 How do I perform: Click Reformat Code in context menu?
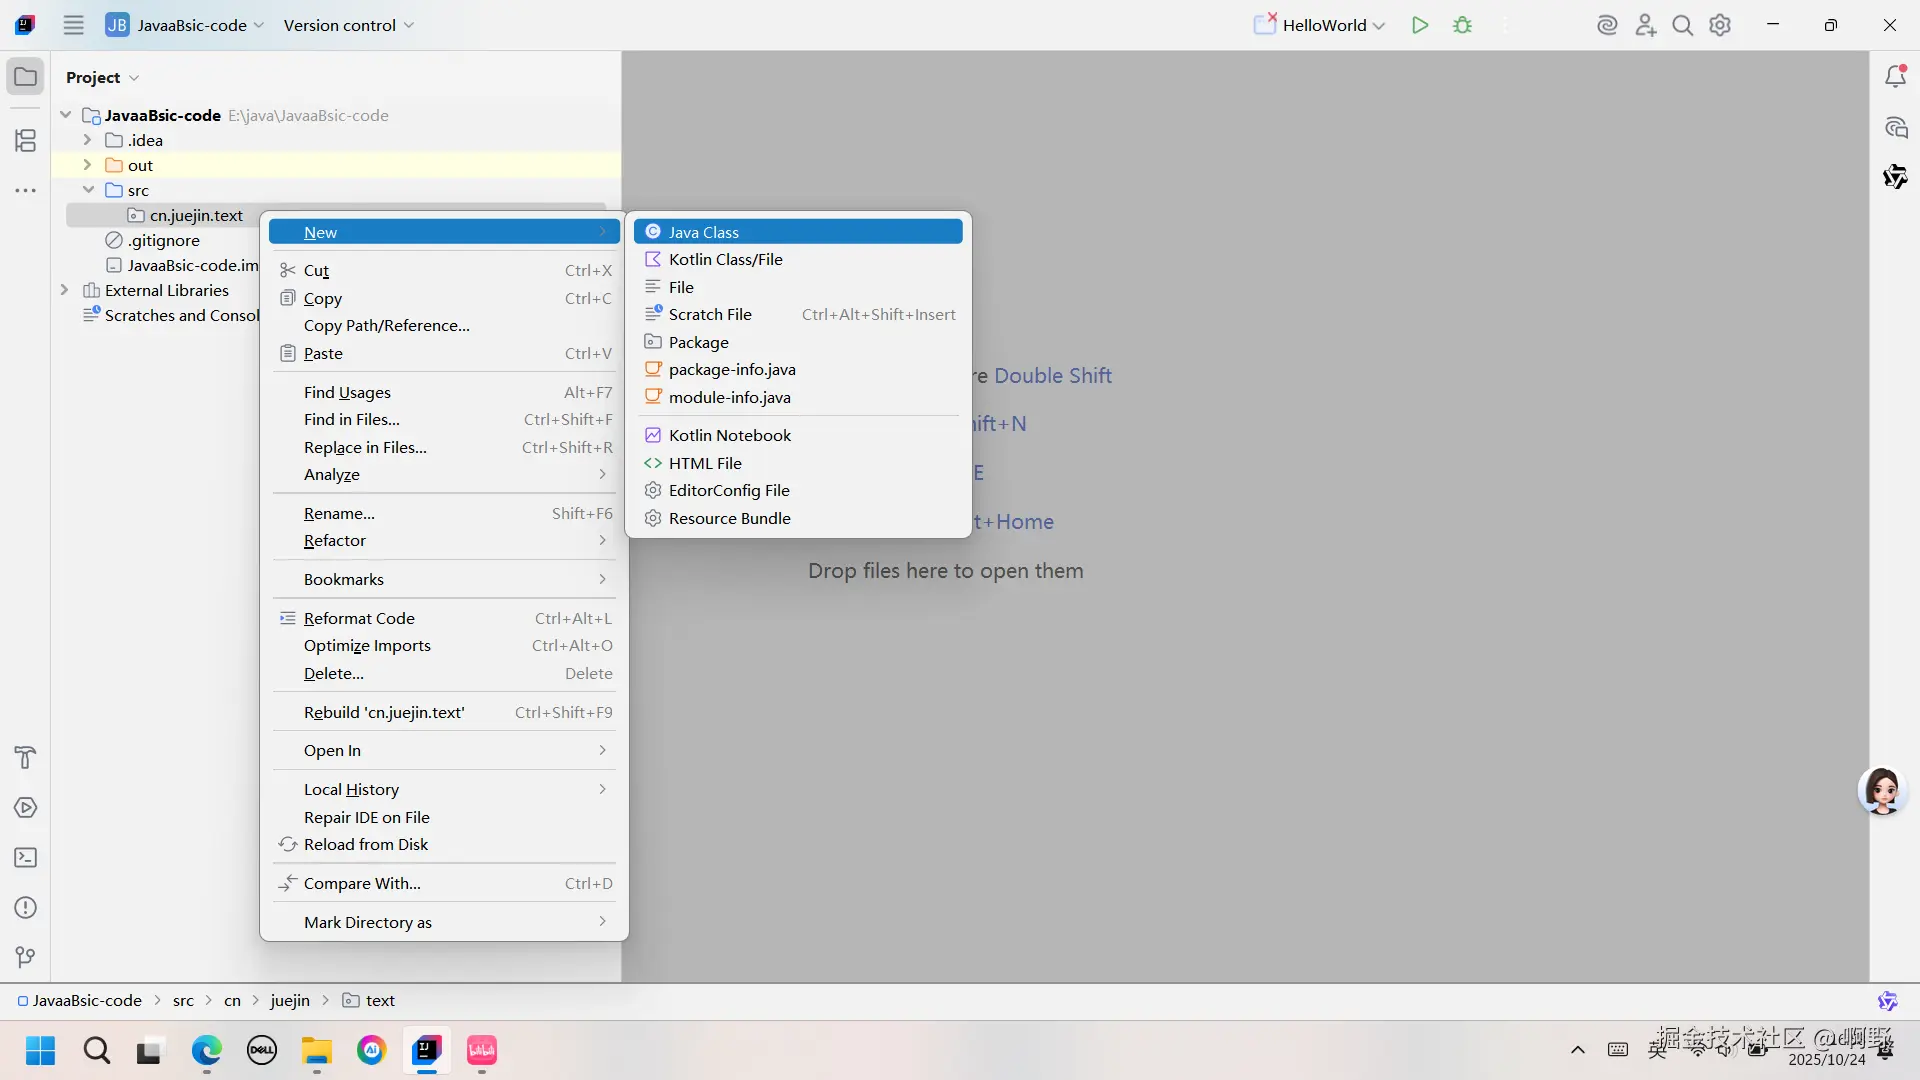coord(359,618)
